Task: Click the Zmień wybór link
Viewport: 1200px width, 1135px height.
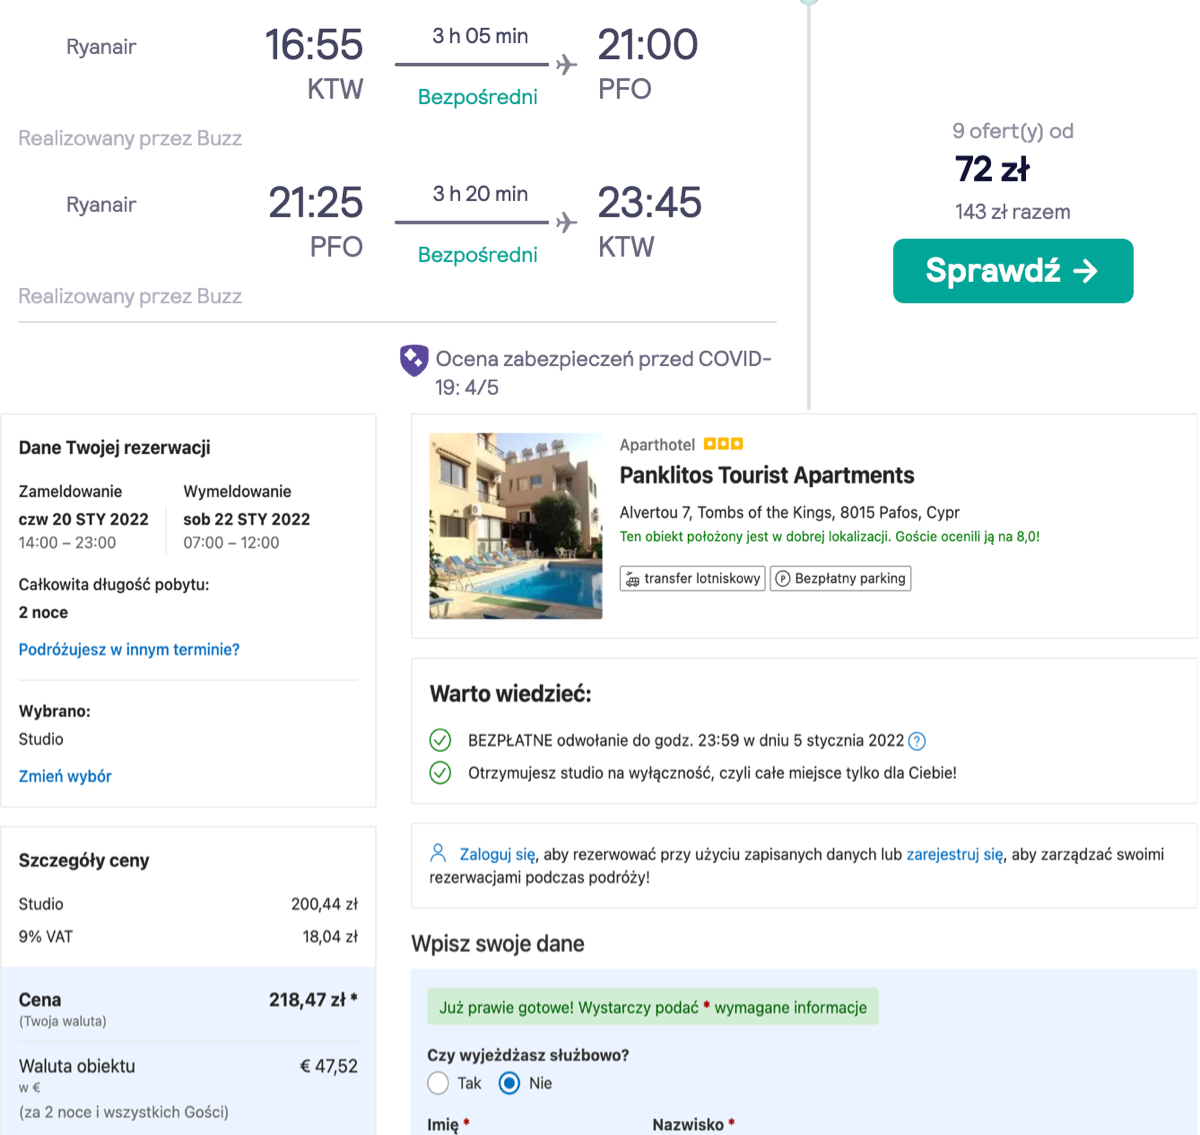Action: coord(65,776)
